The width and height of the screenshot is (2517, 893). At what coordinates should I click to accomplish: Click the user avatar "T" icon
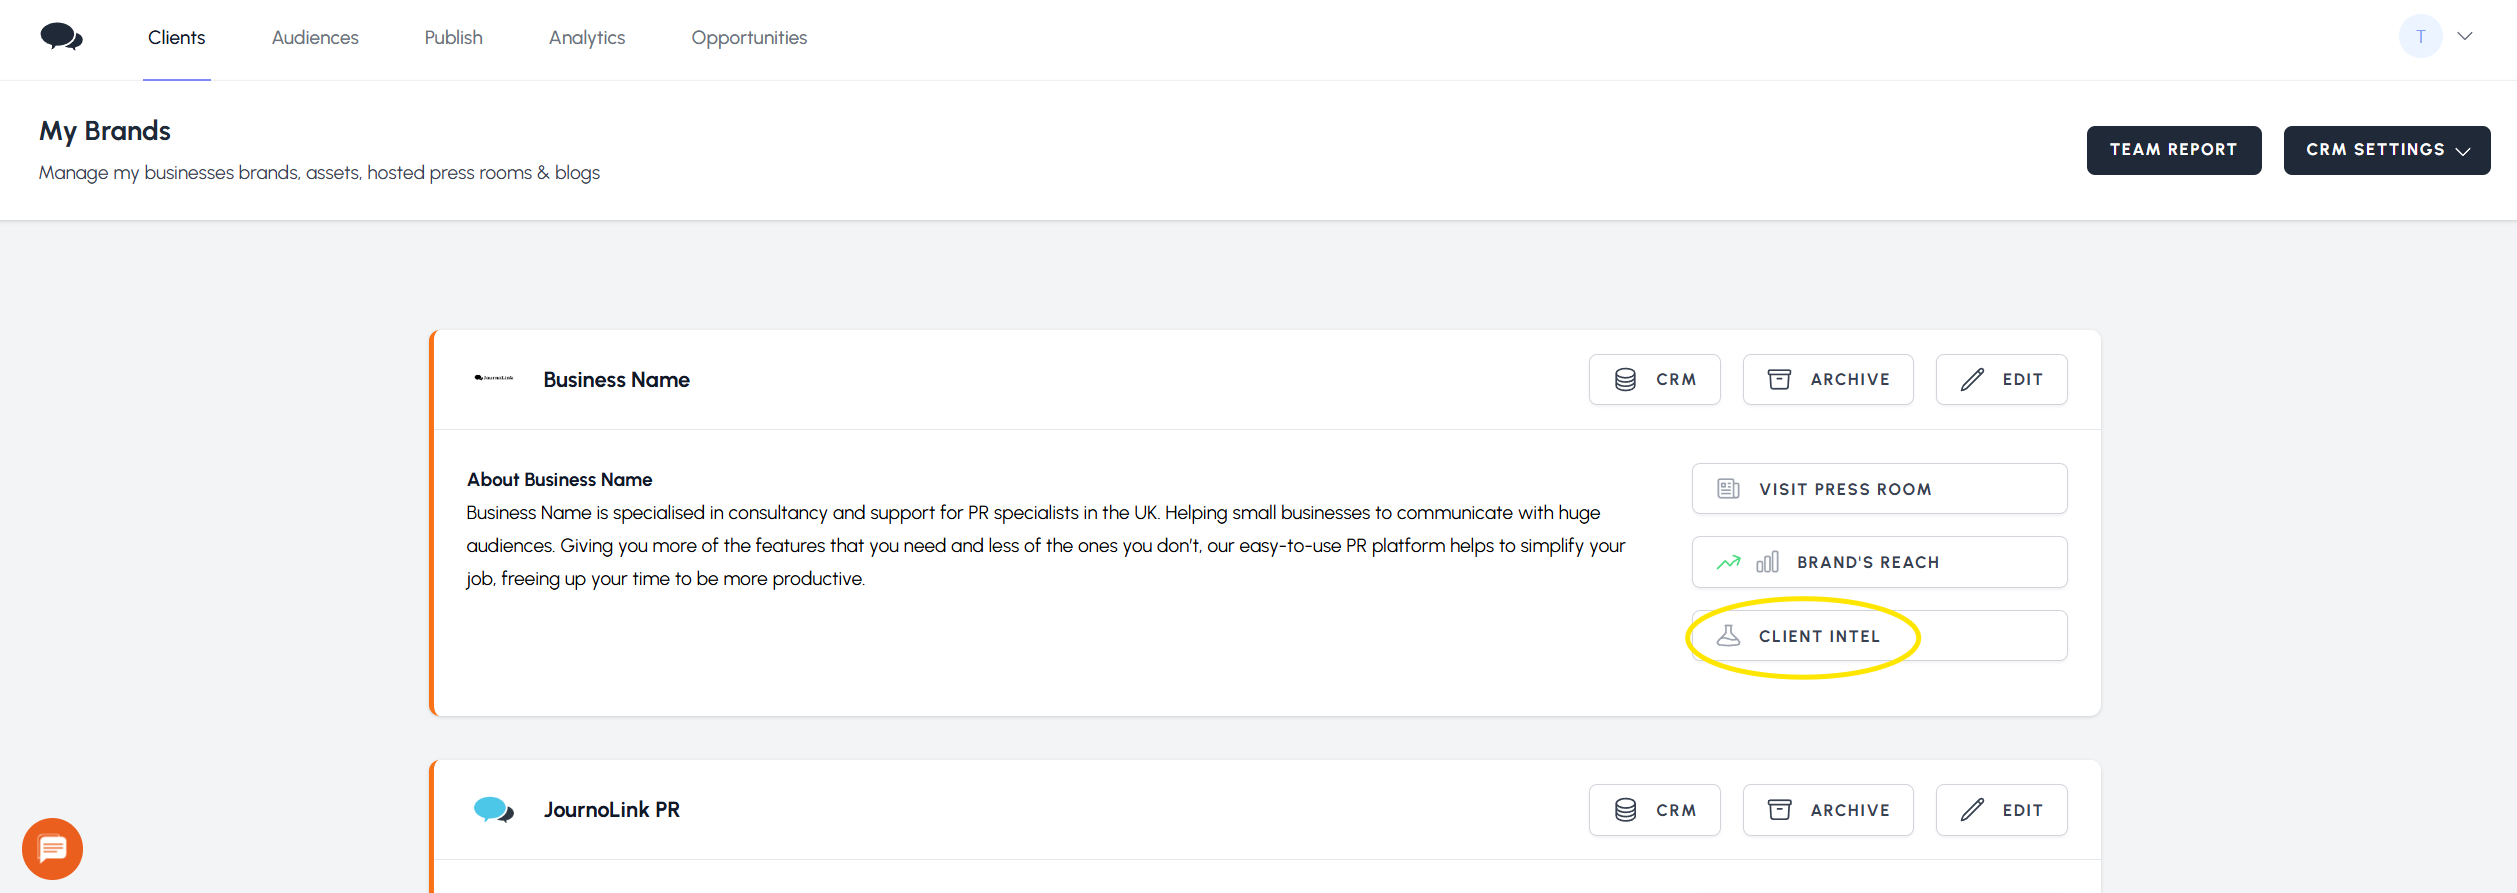(x=2420, y=37)
